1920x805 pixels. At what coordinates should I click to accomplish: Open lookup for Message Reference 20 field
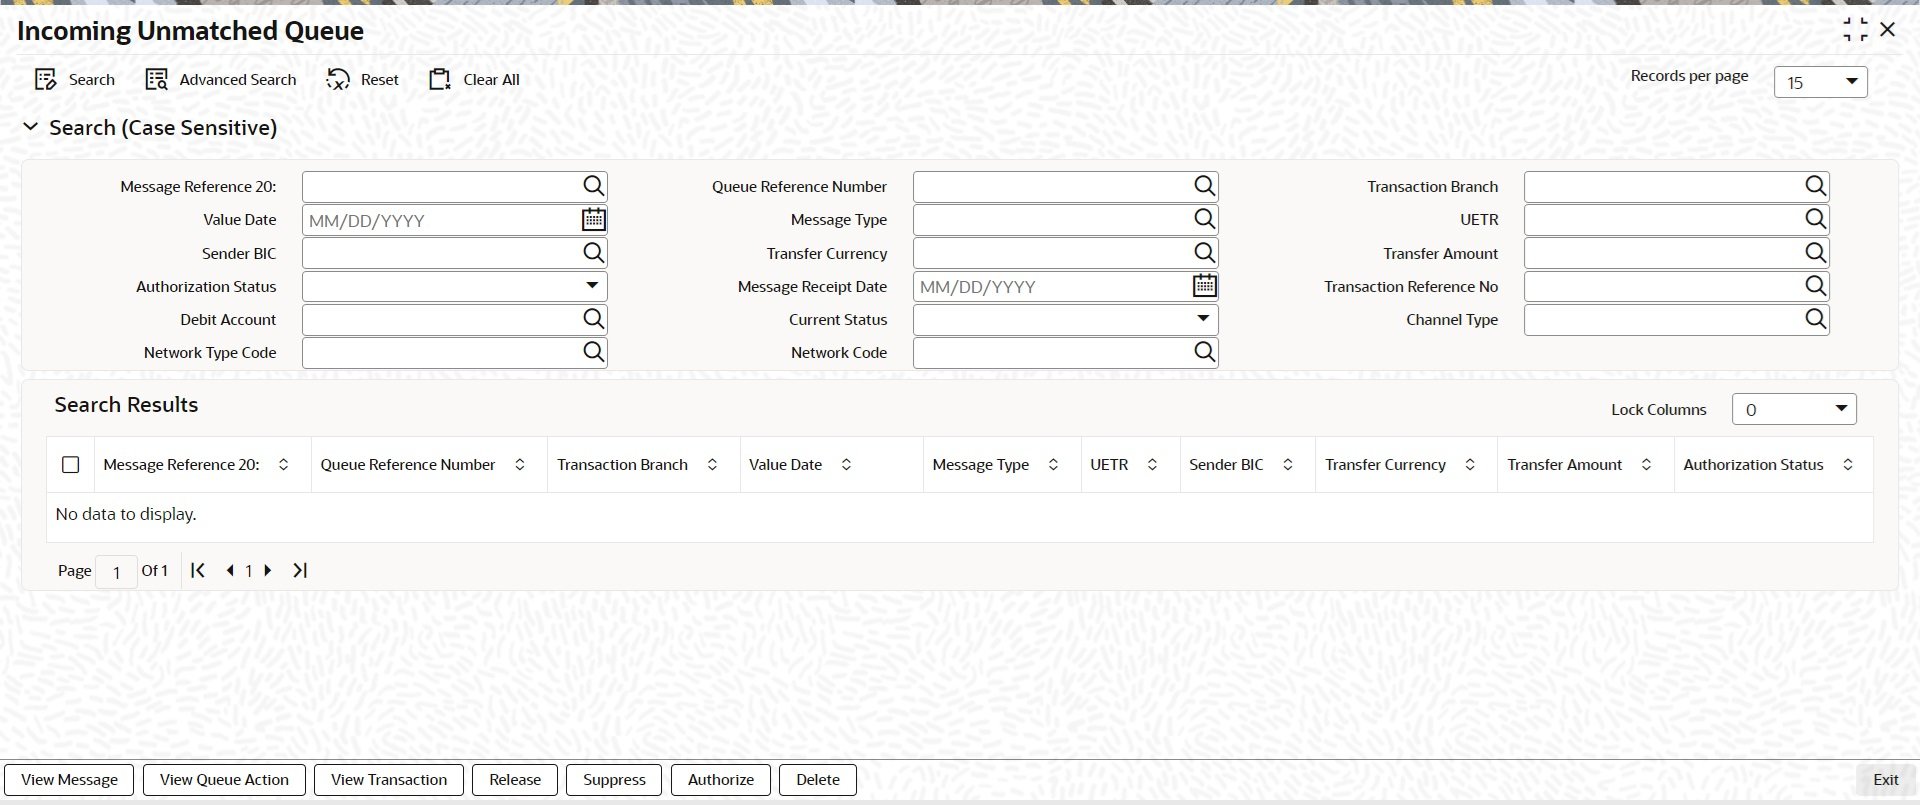coord(594,186)
